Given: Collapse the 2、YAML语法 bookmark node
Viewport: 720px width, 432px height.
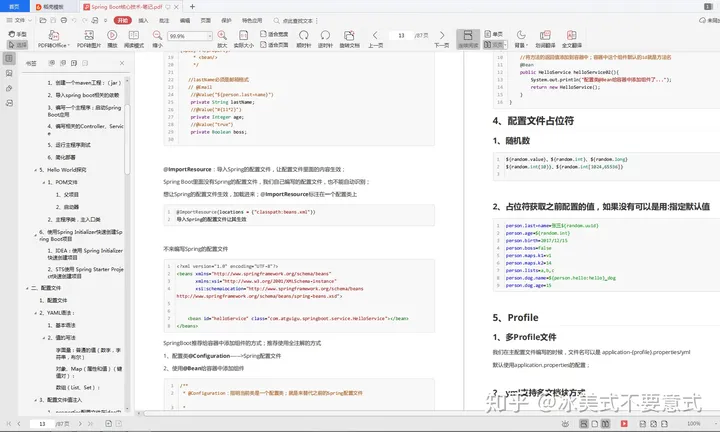Looking at the screenshot, I should pos(35,313).
